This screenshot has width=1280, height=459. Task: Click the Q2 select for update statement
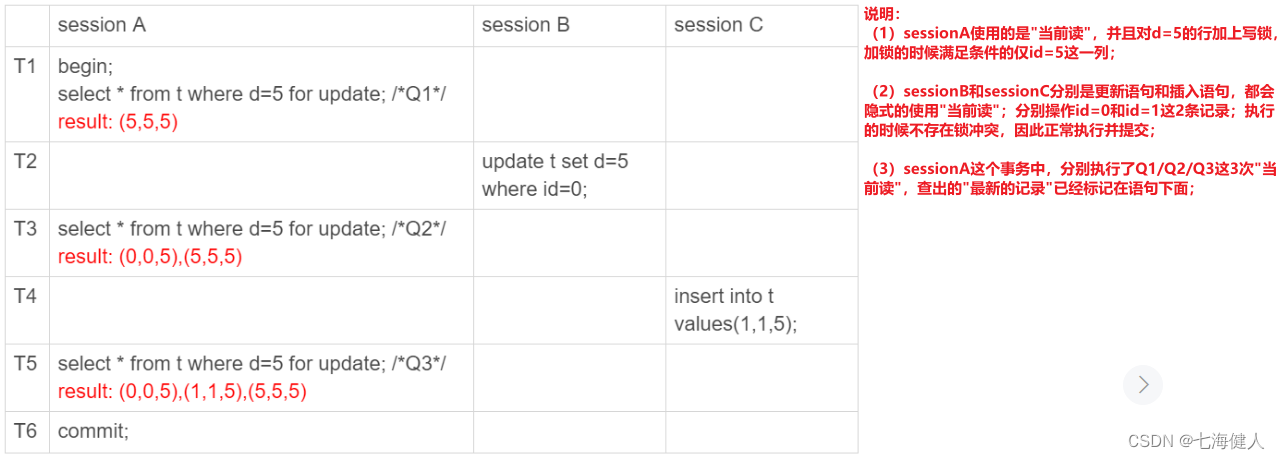pos(252,229)
